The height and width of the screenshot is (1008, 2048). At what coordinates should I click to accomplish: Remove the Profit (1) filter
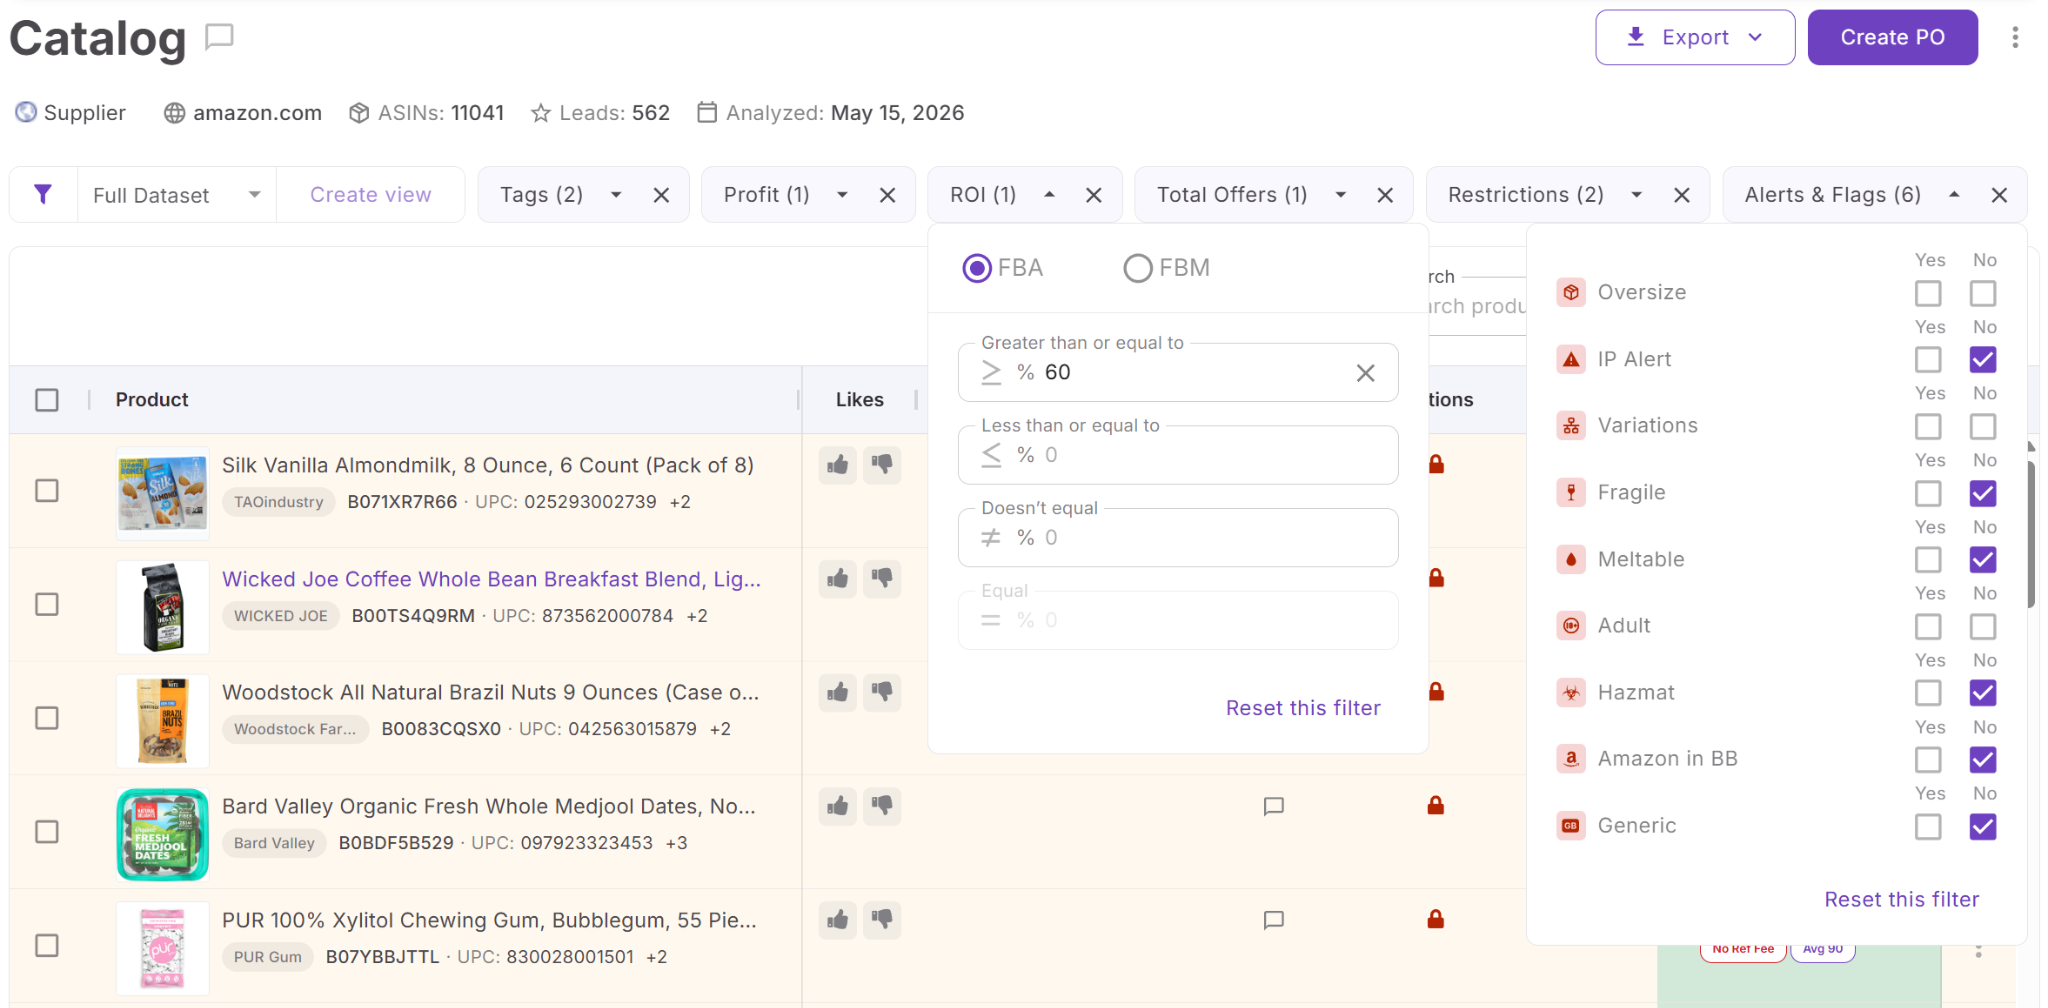887,195
